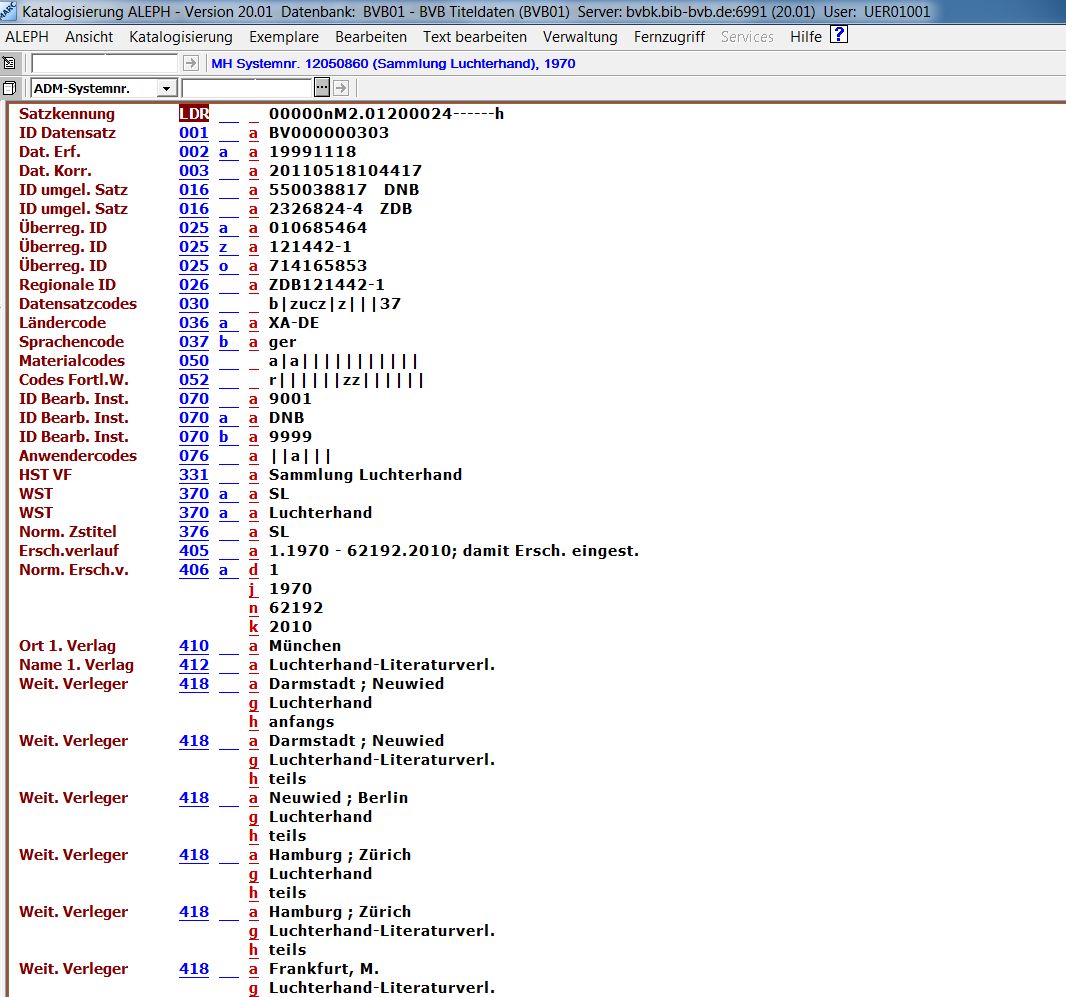The width and height of the screenshot is (1066, 997).
Task: Open the Katalogisierung menu
Action: point(181,37)
